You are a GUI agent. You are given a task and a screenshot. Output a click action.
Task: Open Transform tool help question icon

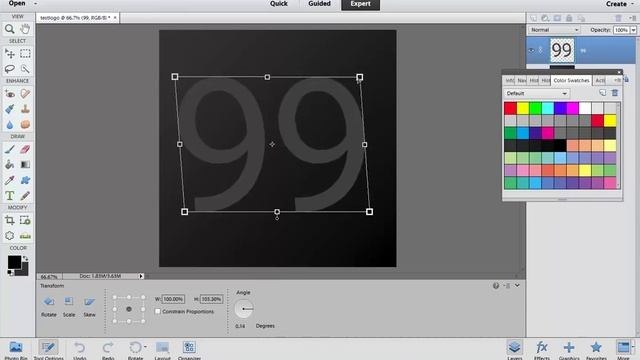[496, 286]
